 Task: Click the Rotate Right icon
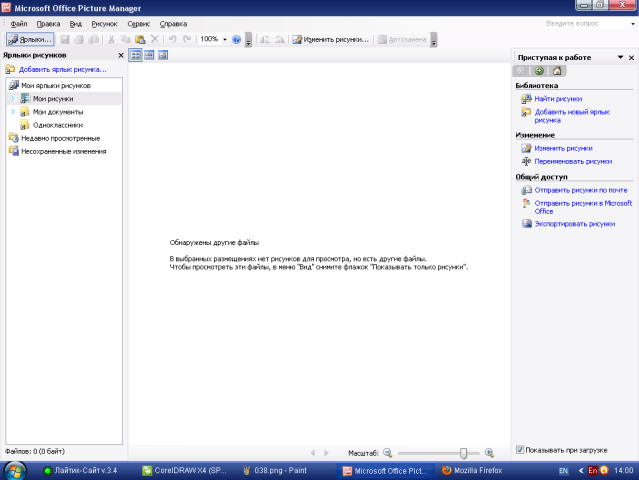[280, 40]
